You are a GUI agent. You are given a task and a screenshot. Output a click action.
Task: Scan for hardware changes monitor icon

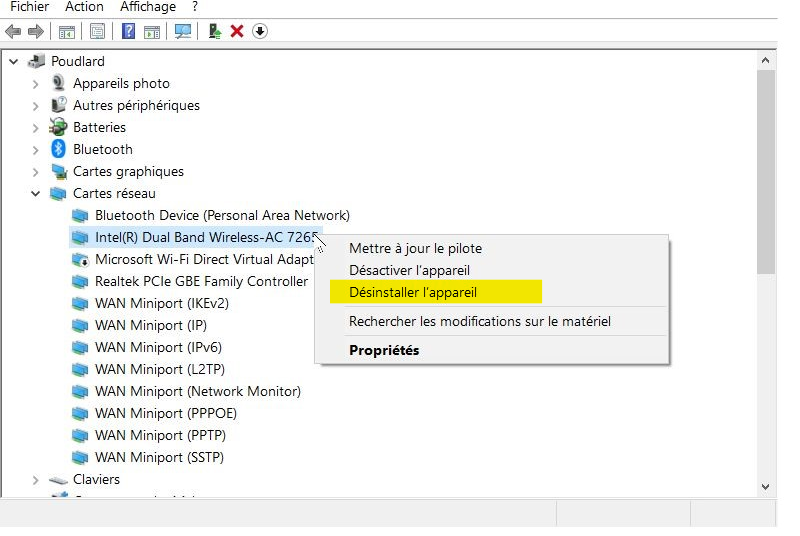click(183, 32)
